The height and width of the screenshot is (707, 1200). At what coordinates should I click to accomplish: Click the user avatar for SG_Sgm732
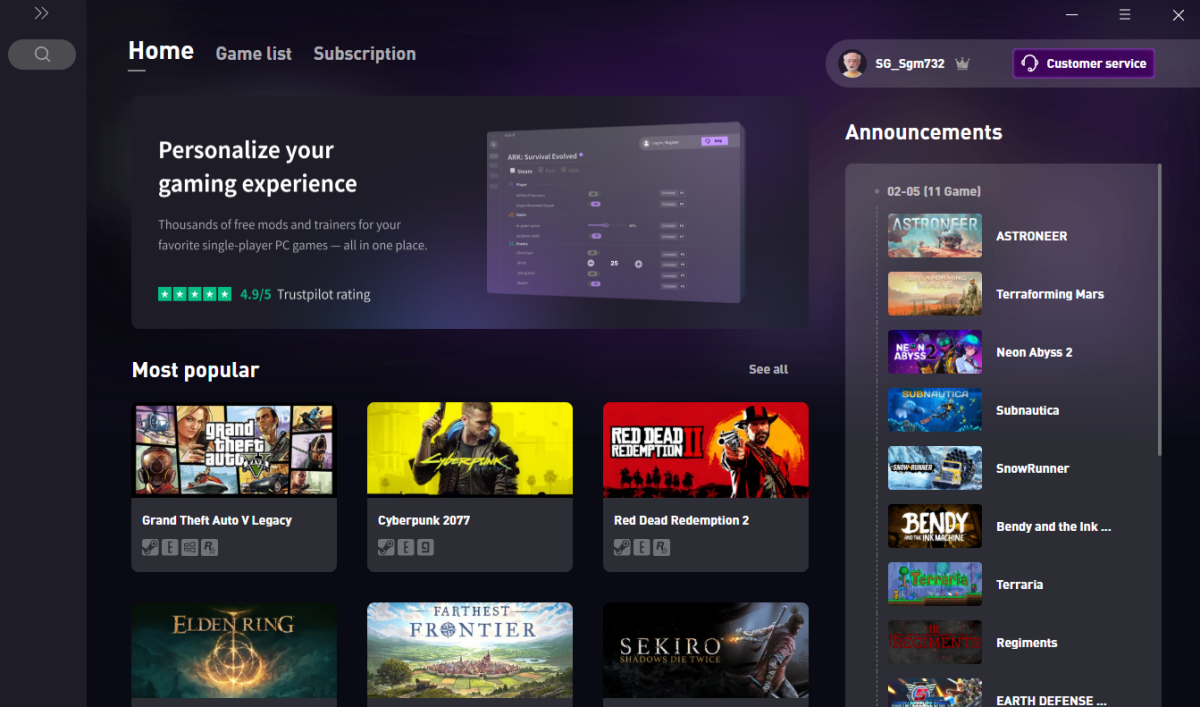pyautogui.click(x=852, y=63)
